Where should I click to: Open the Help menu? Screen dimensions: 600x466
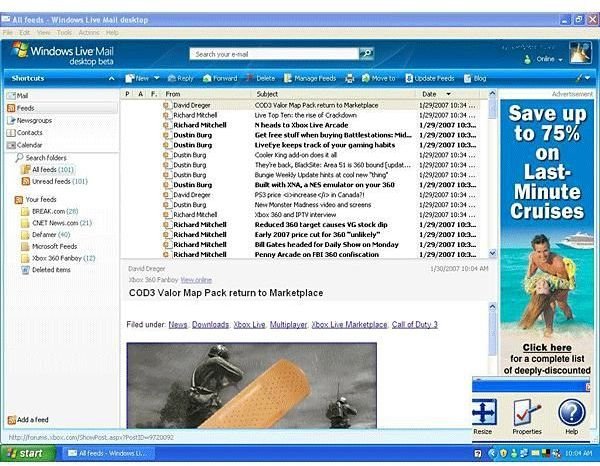coord(112,33)
